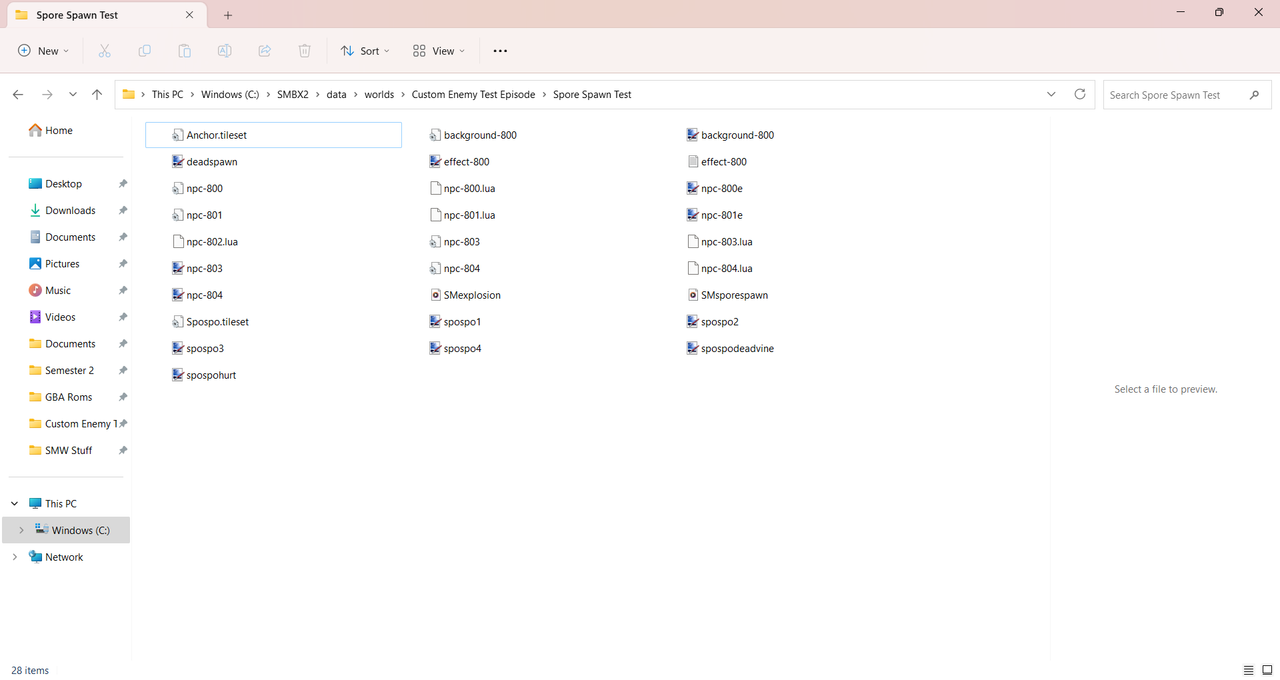Image resolution: width=1280 pixels, height=680 pixels.
Task: Collapse the This PC tree node
Action: click(x=14, y=504)
